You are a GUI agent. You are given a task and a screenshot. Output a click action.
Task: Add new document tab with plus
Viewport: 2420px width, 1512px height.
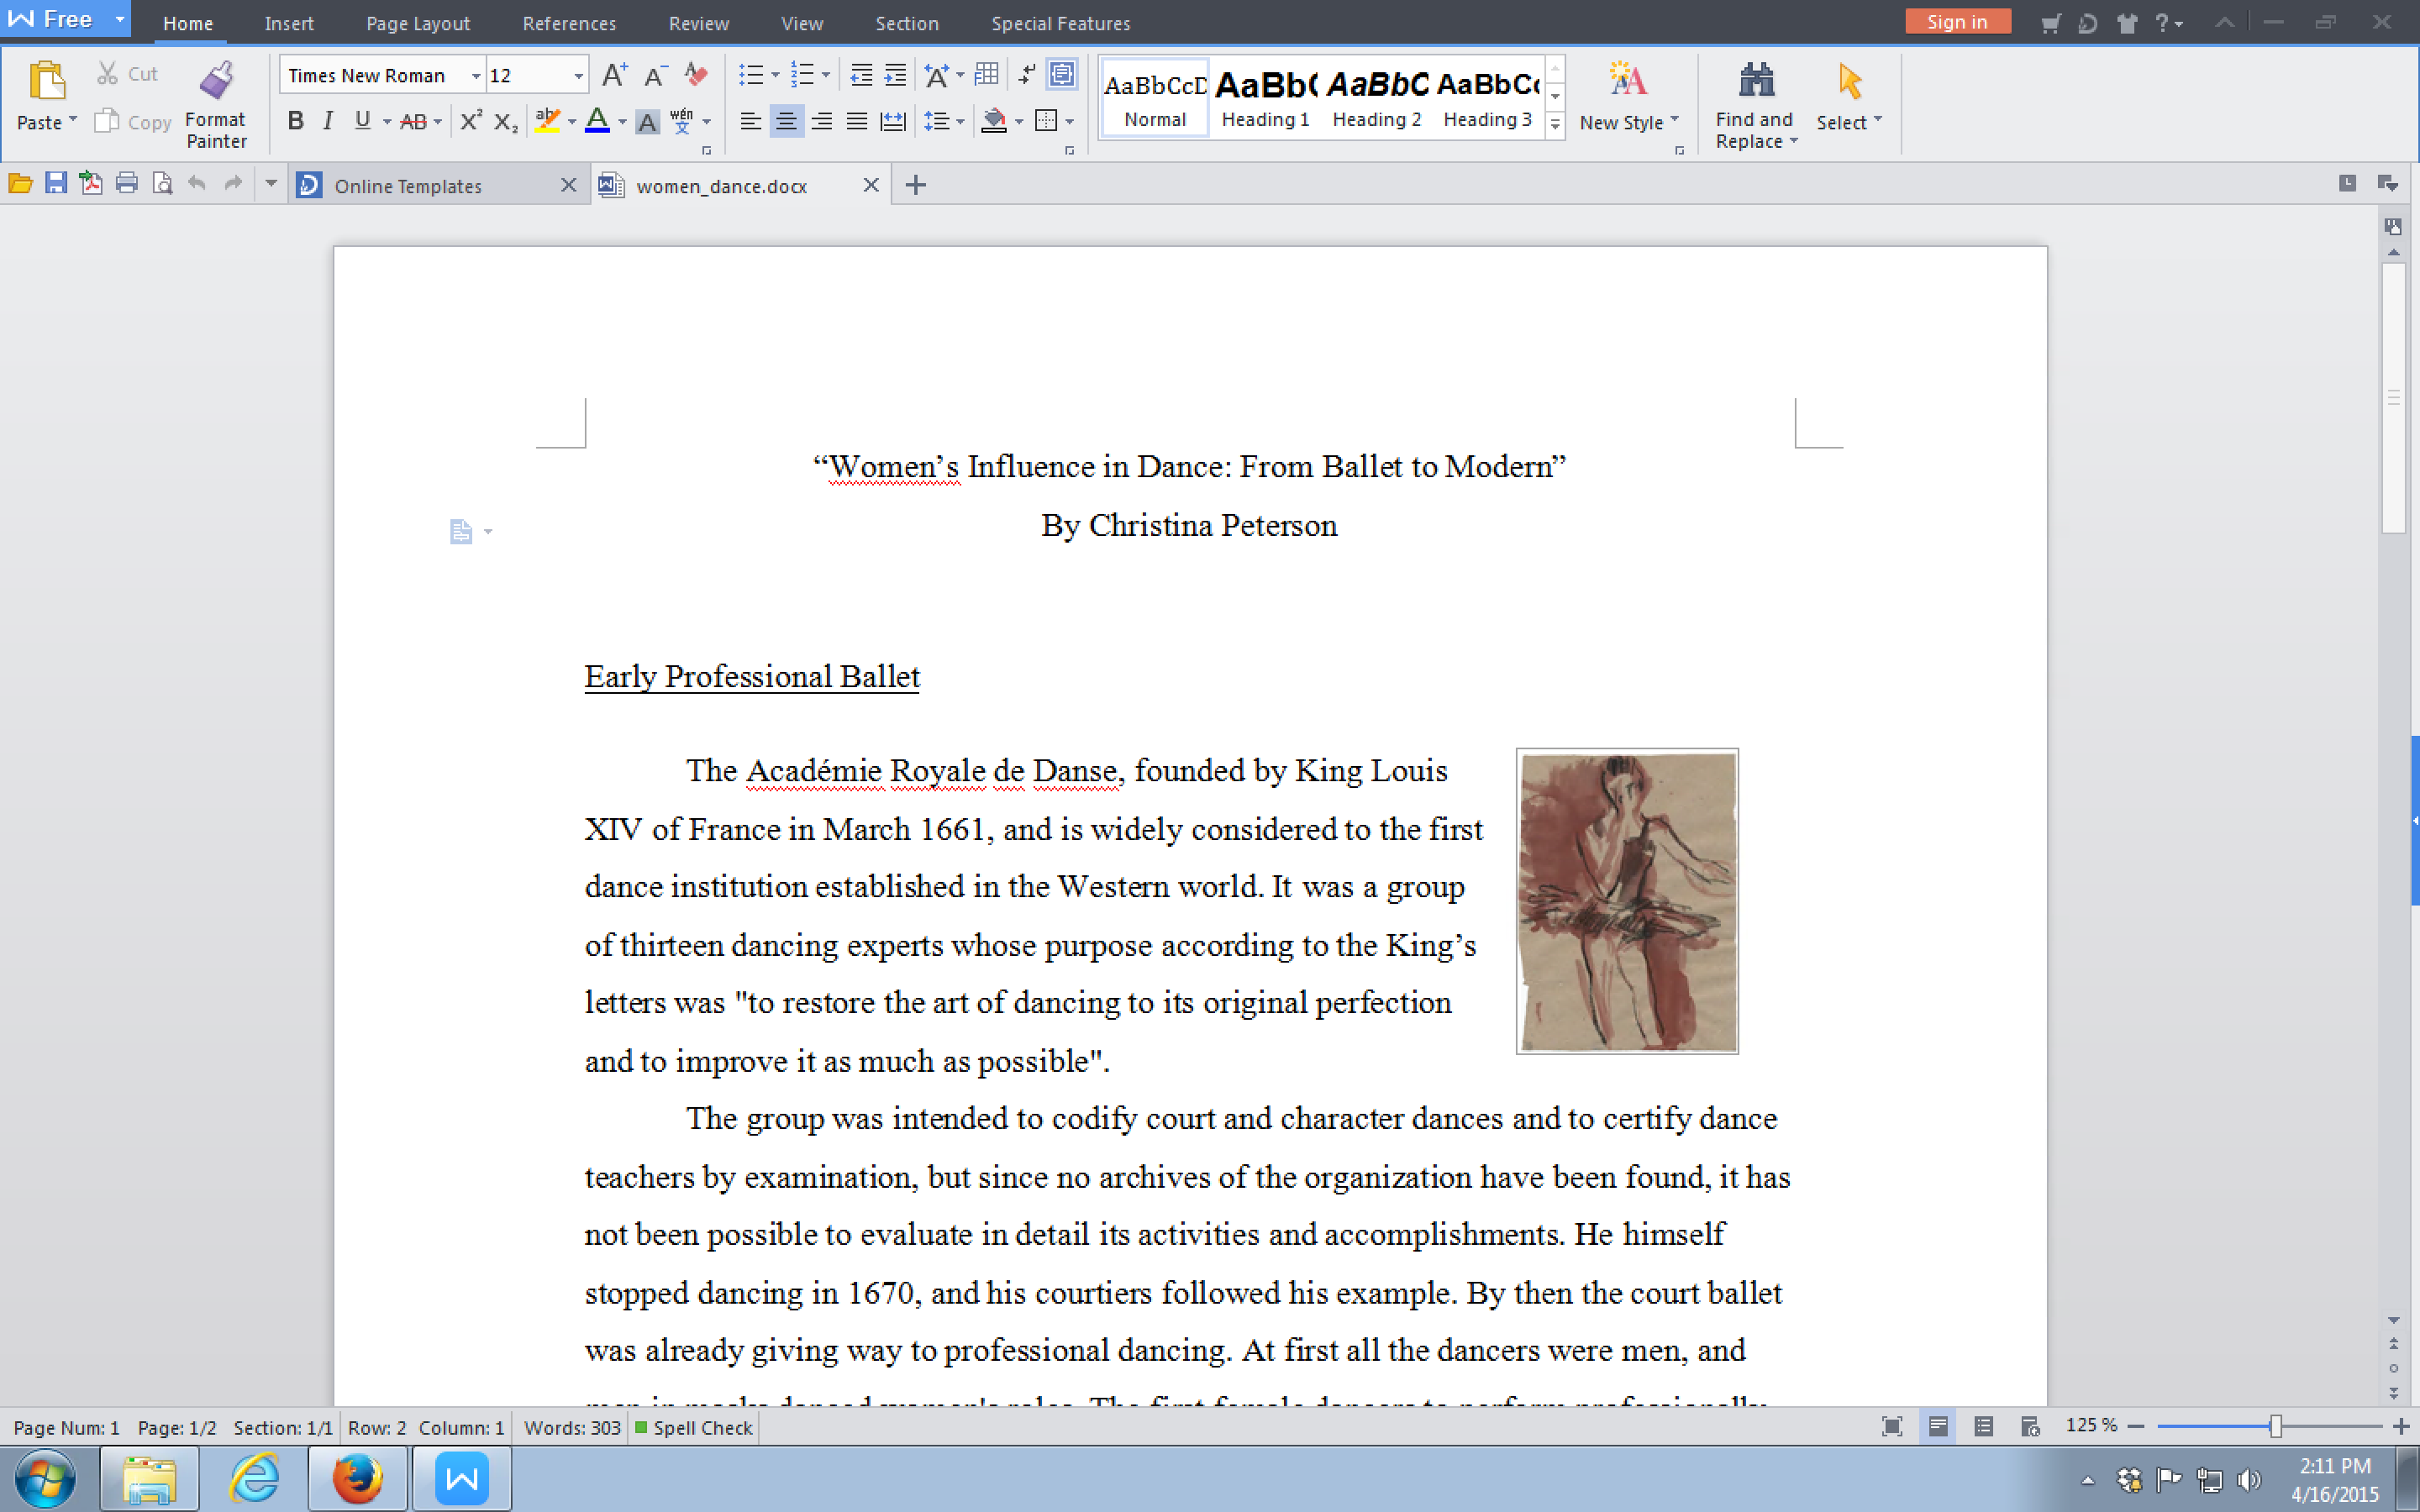click(x=915, y=185)
